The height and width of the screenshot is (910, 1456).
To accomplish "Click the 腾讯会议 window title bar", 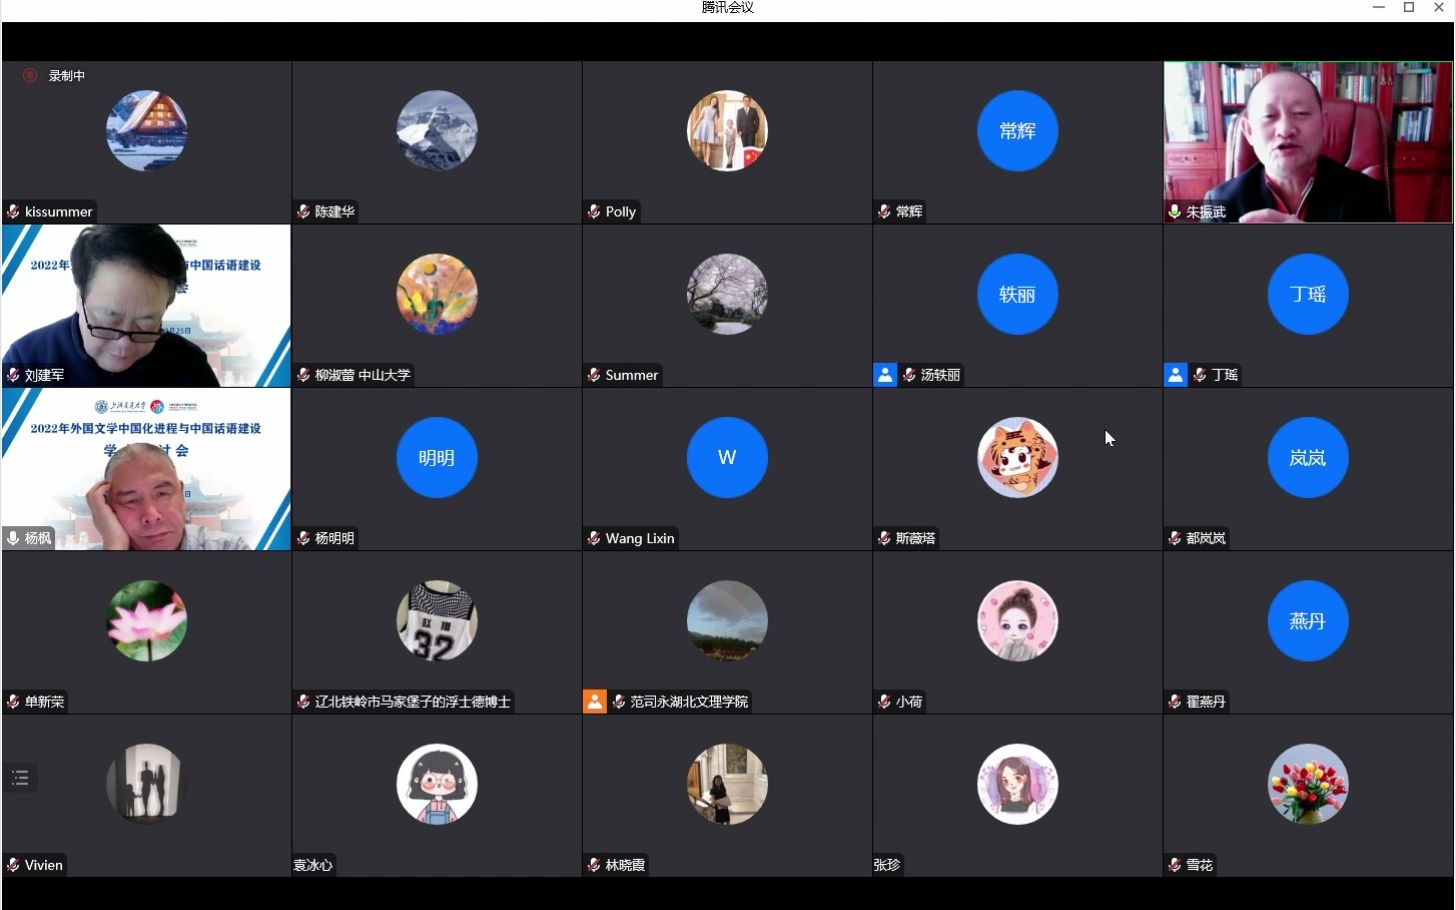I will point(727,8).
